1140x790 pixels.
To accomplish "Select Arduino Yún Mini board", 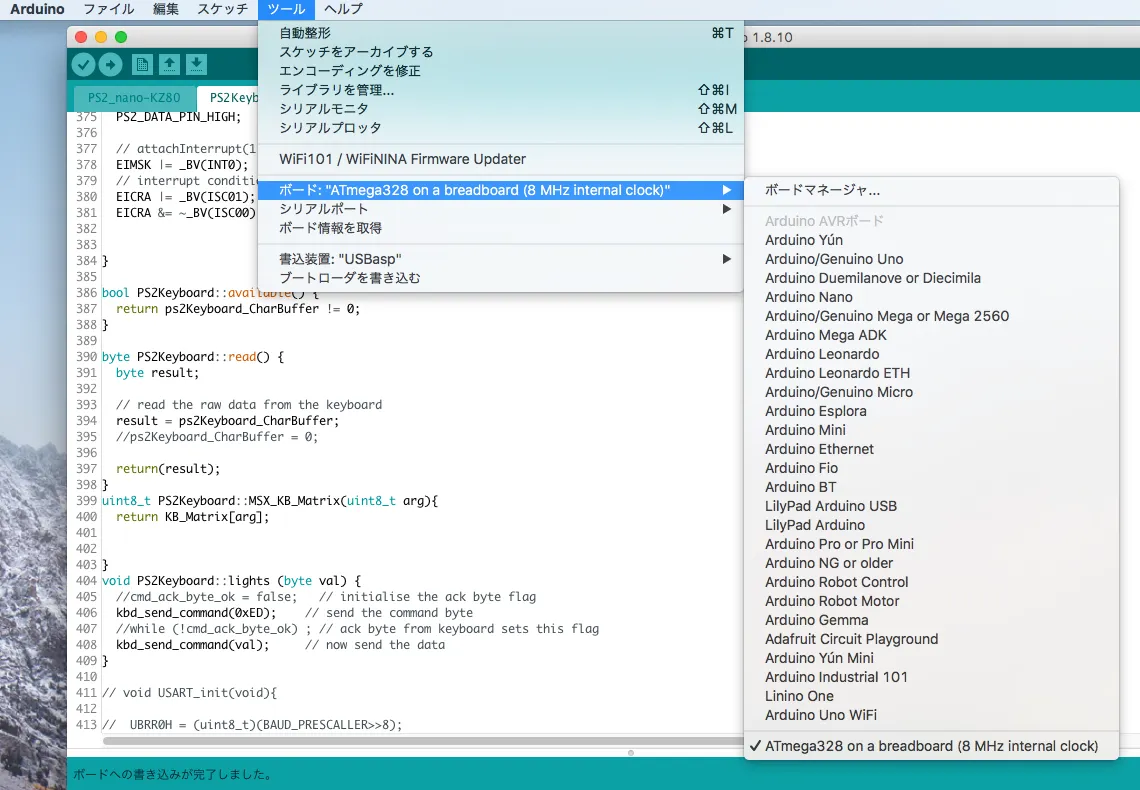I will click(x=931, y=658).
